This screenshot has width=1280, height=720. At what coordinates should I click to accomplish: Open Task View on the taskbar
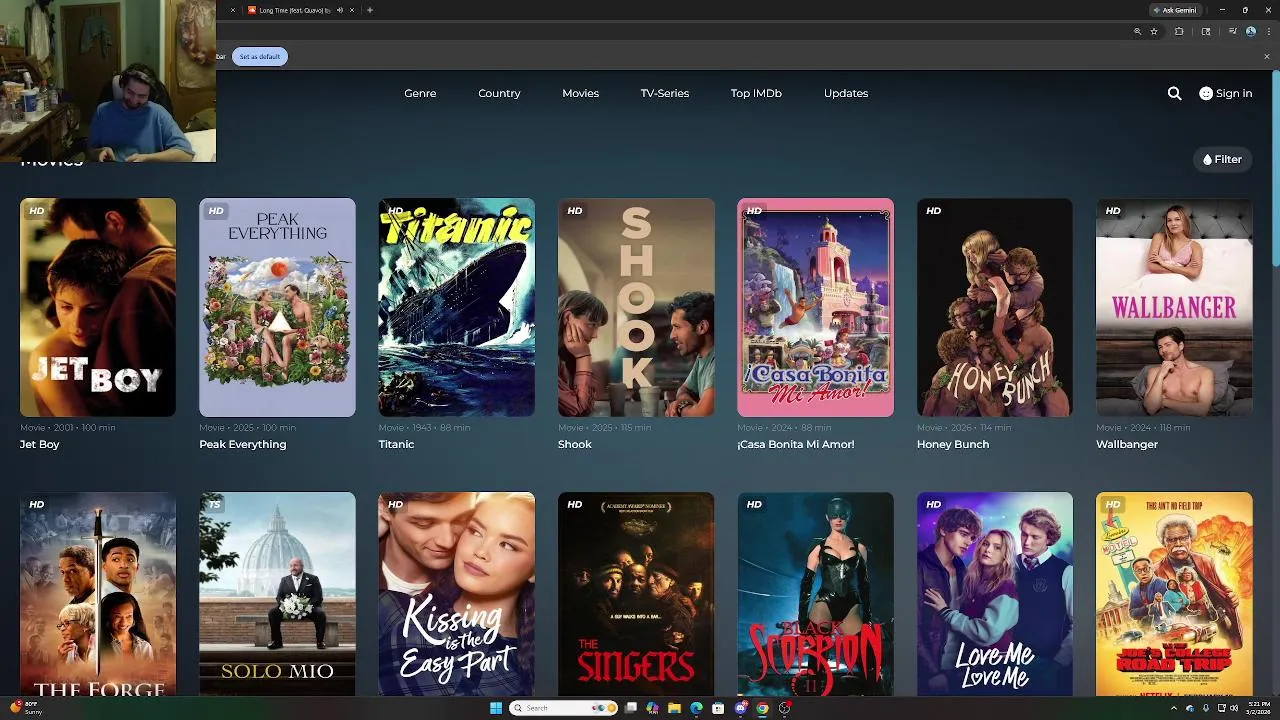631,708
